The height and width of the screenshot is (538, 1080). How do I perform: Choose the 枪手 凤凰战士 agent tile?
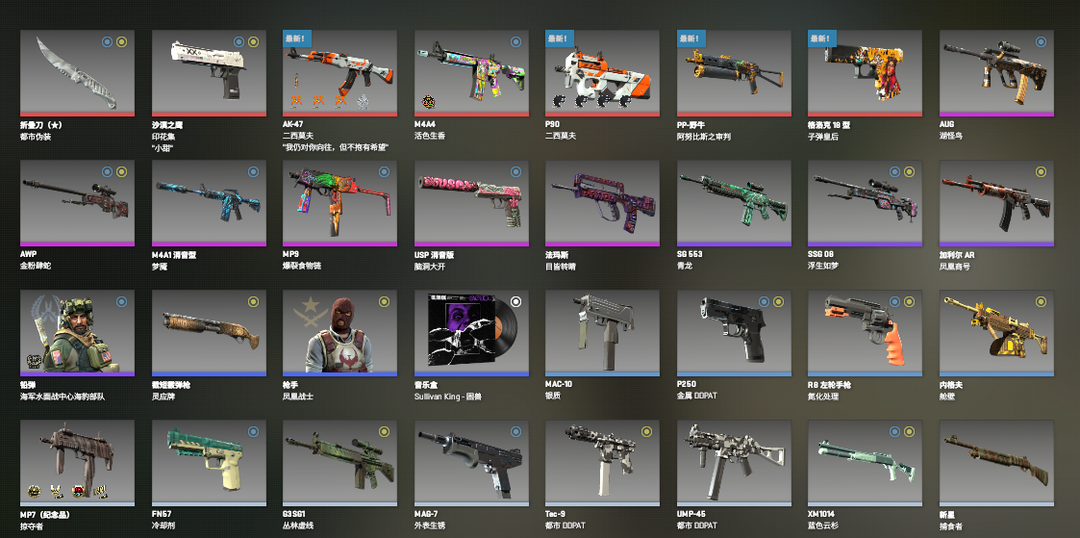(340, 333)
